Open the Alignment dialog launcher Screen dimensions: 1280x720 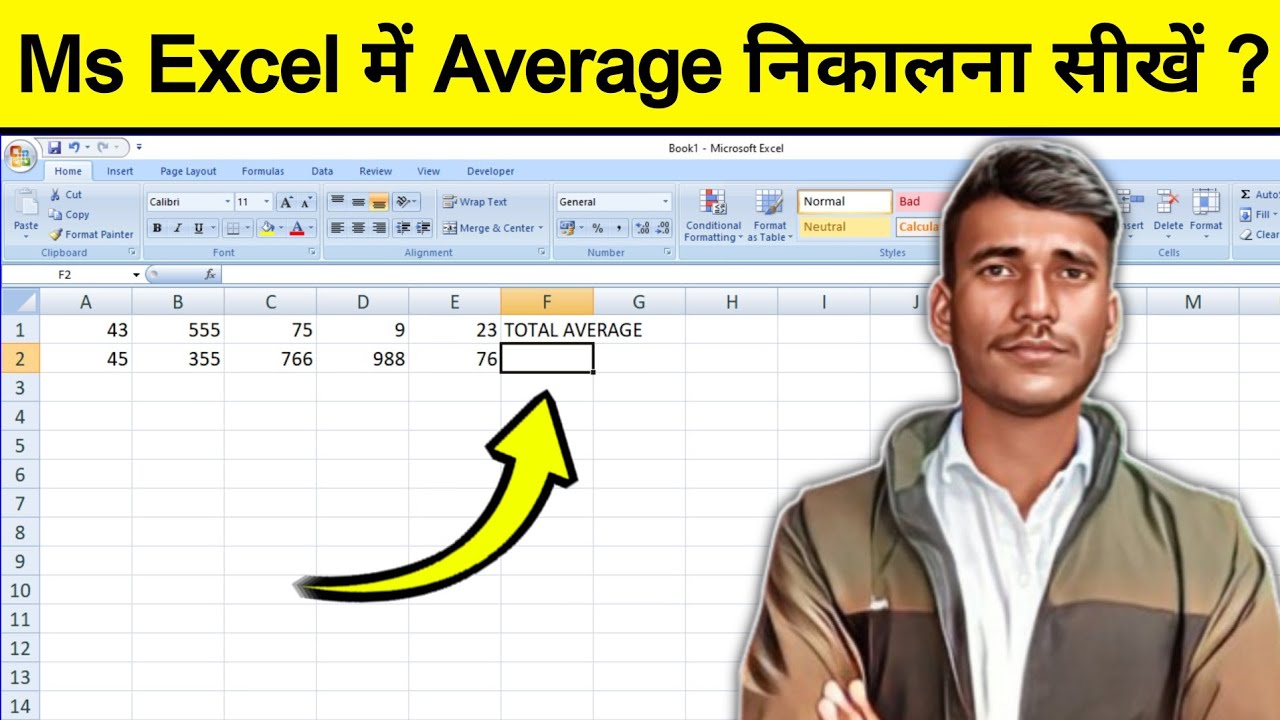click(543, 253)
